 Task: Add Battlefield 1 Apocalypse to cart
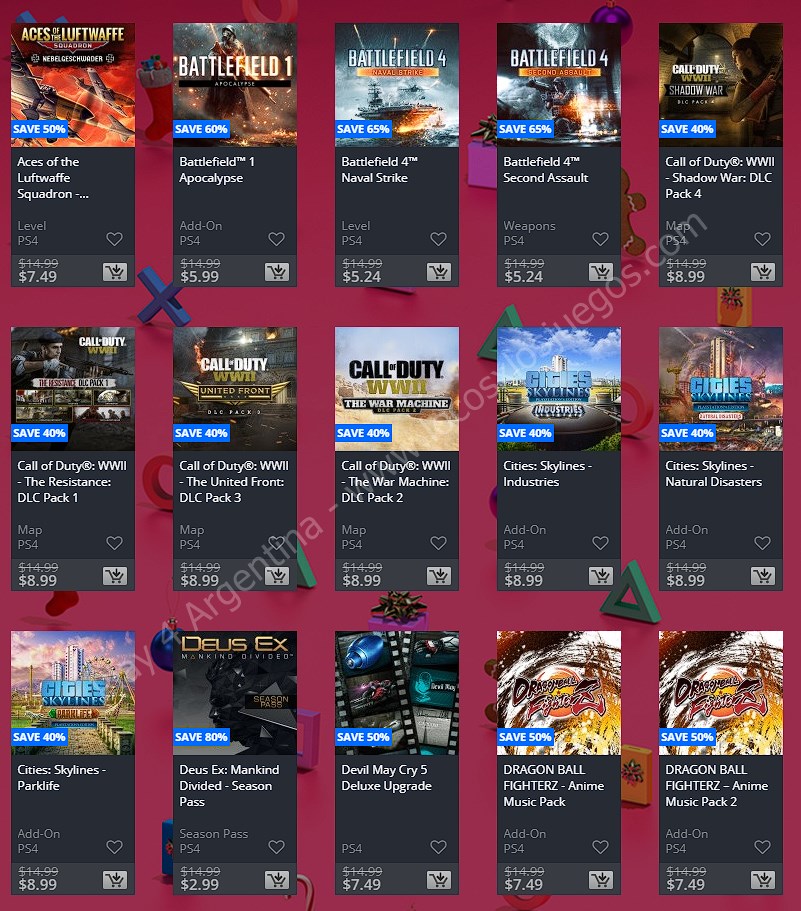[x=276, y=271]
